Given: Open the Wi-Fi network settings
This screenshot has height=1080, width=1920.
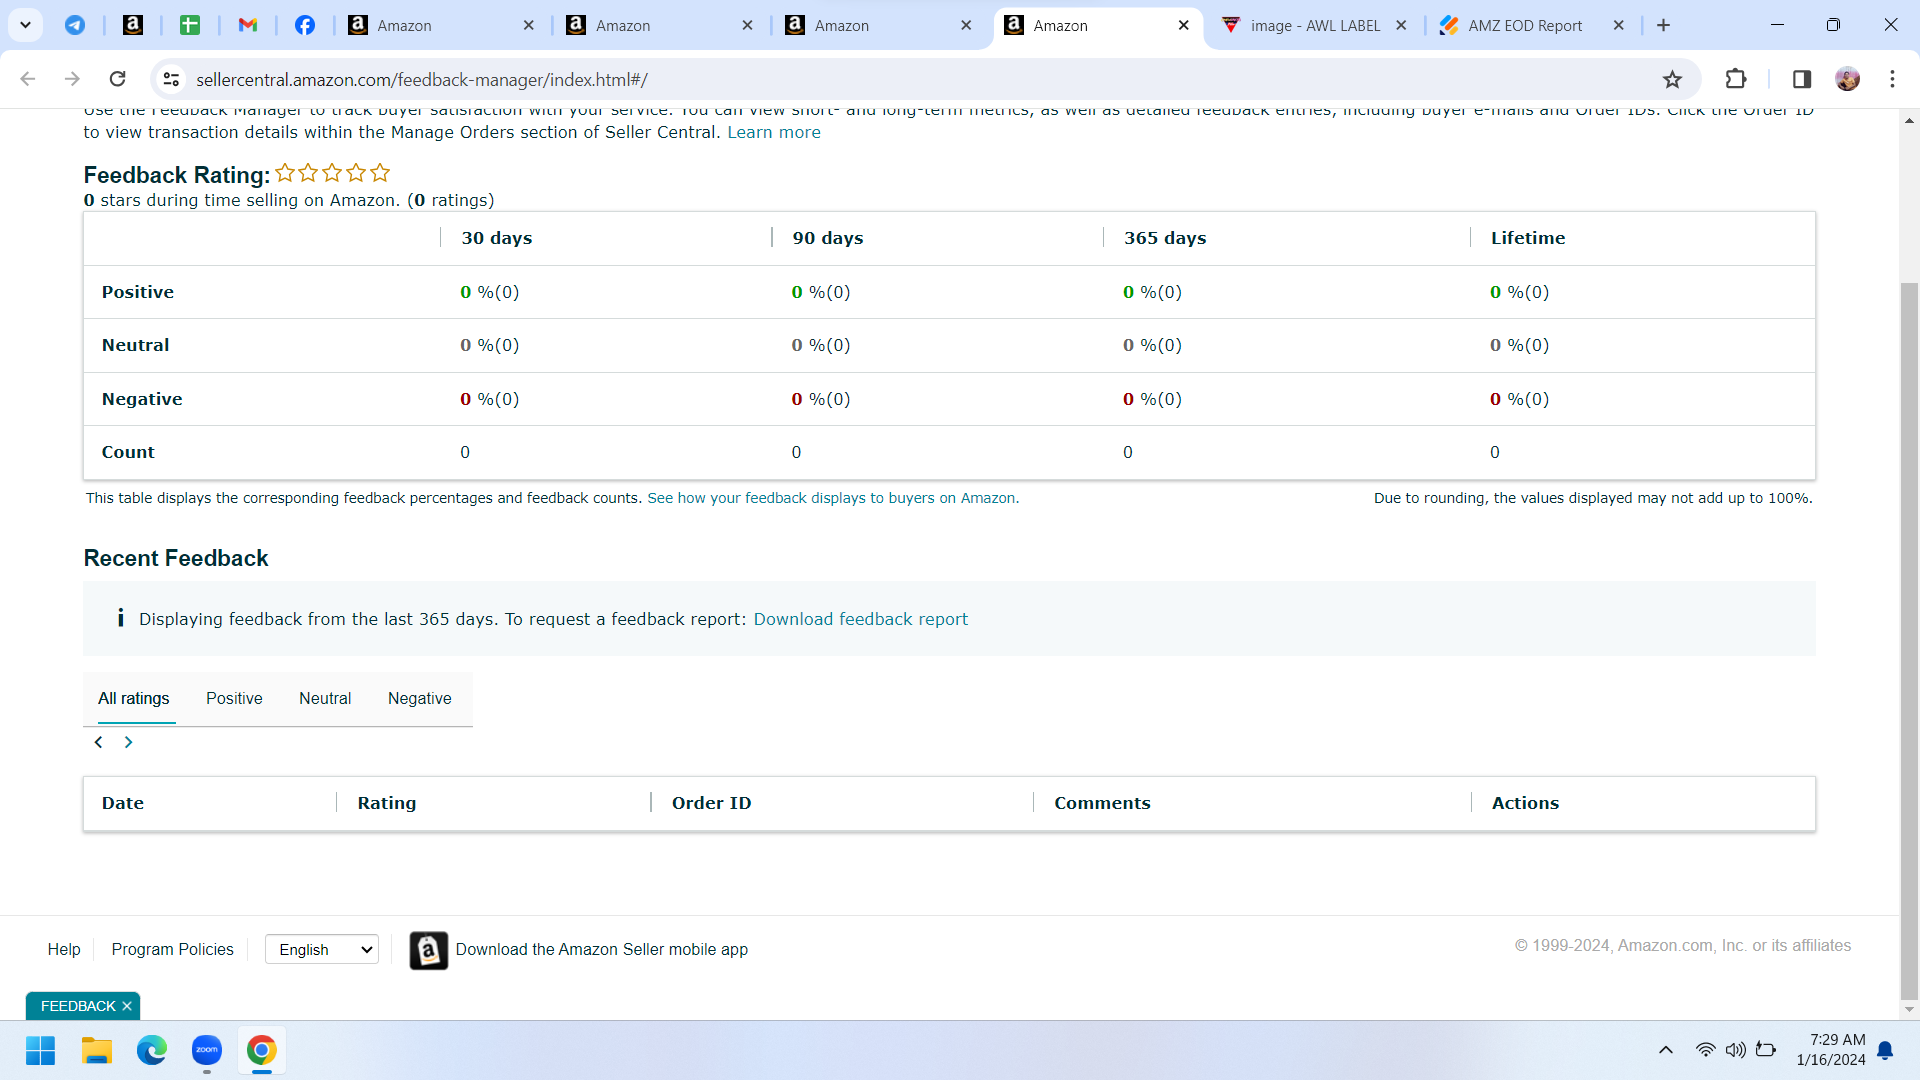Looking at the screenshot, I should [x=1706, y=1050].
